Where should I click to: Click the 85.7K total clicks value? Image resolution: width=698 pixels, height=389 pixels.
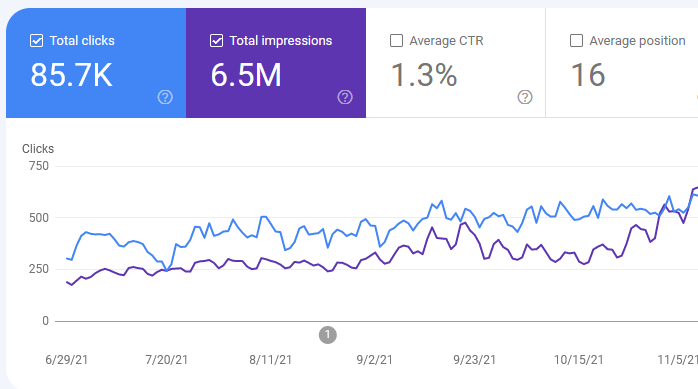click(x=71, y=75)
